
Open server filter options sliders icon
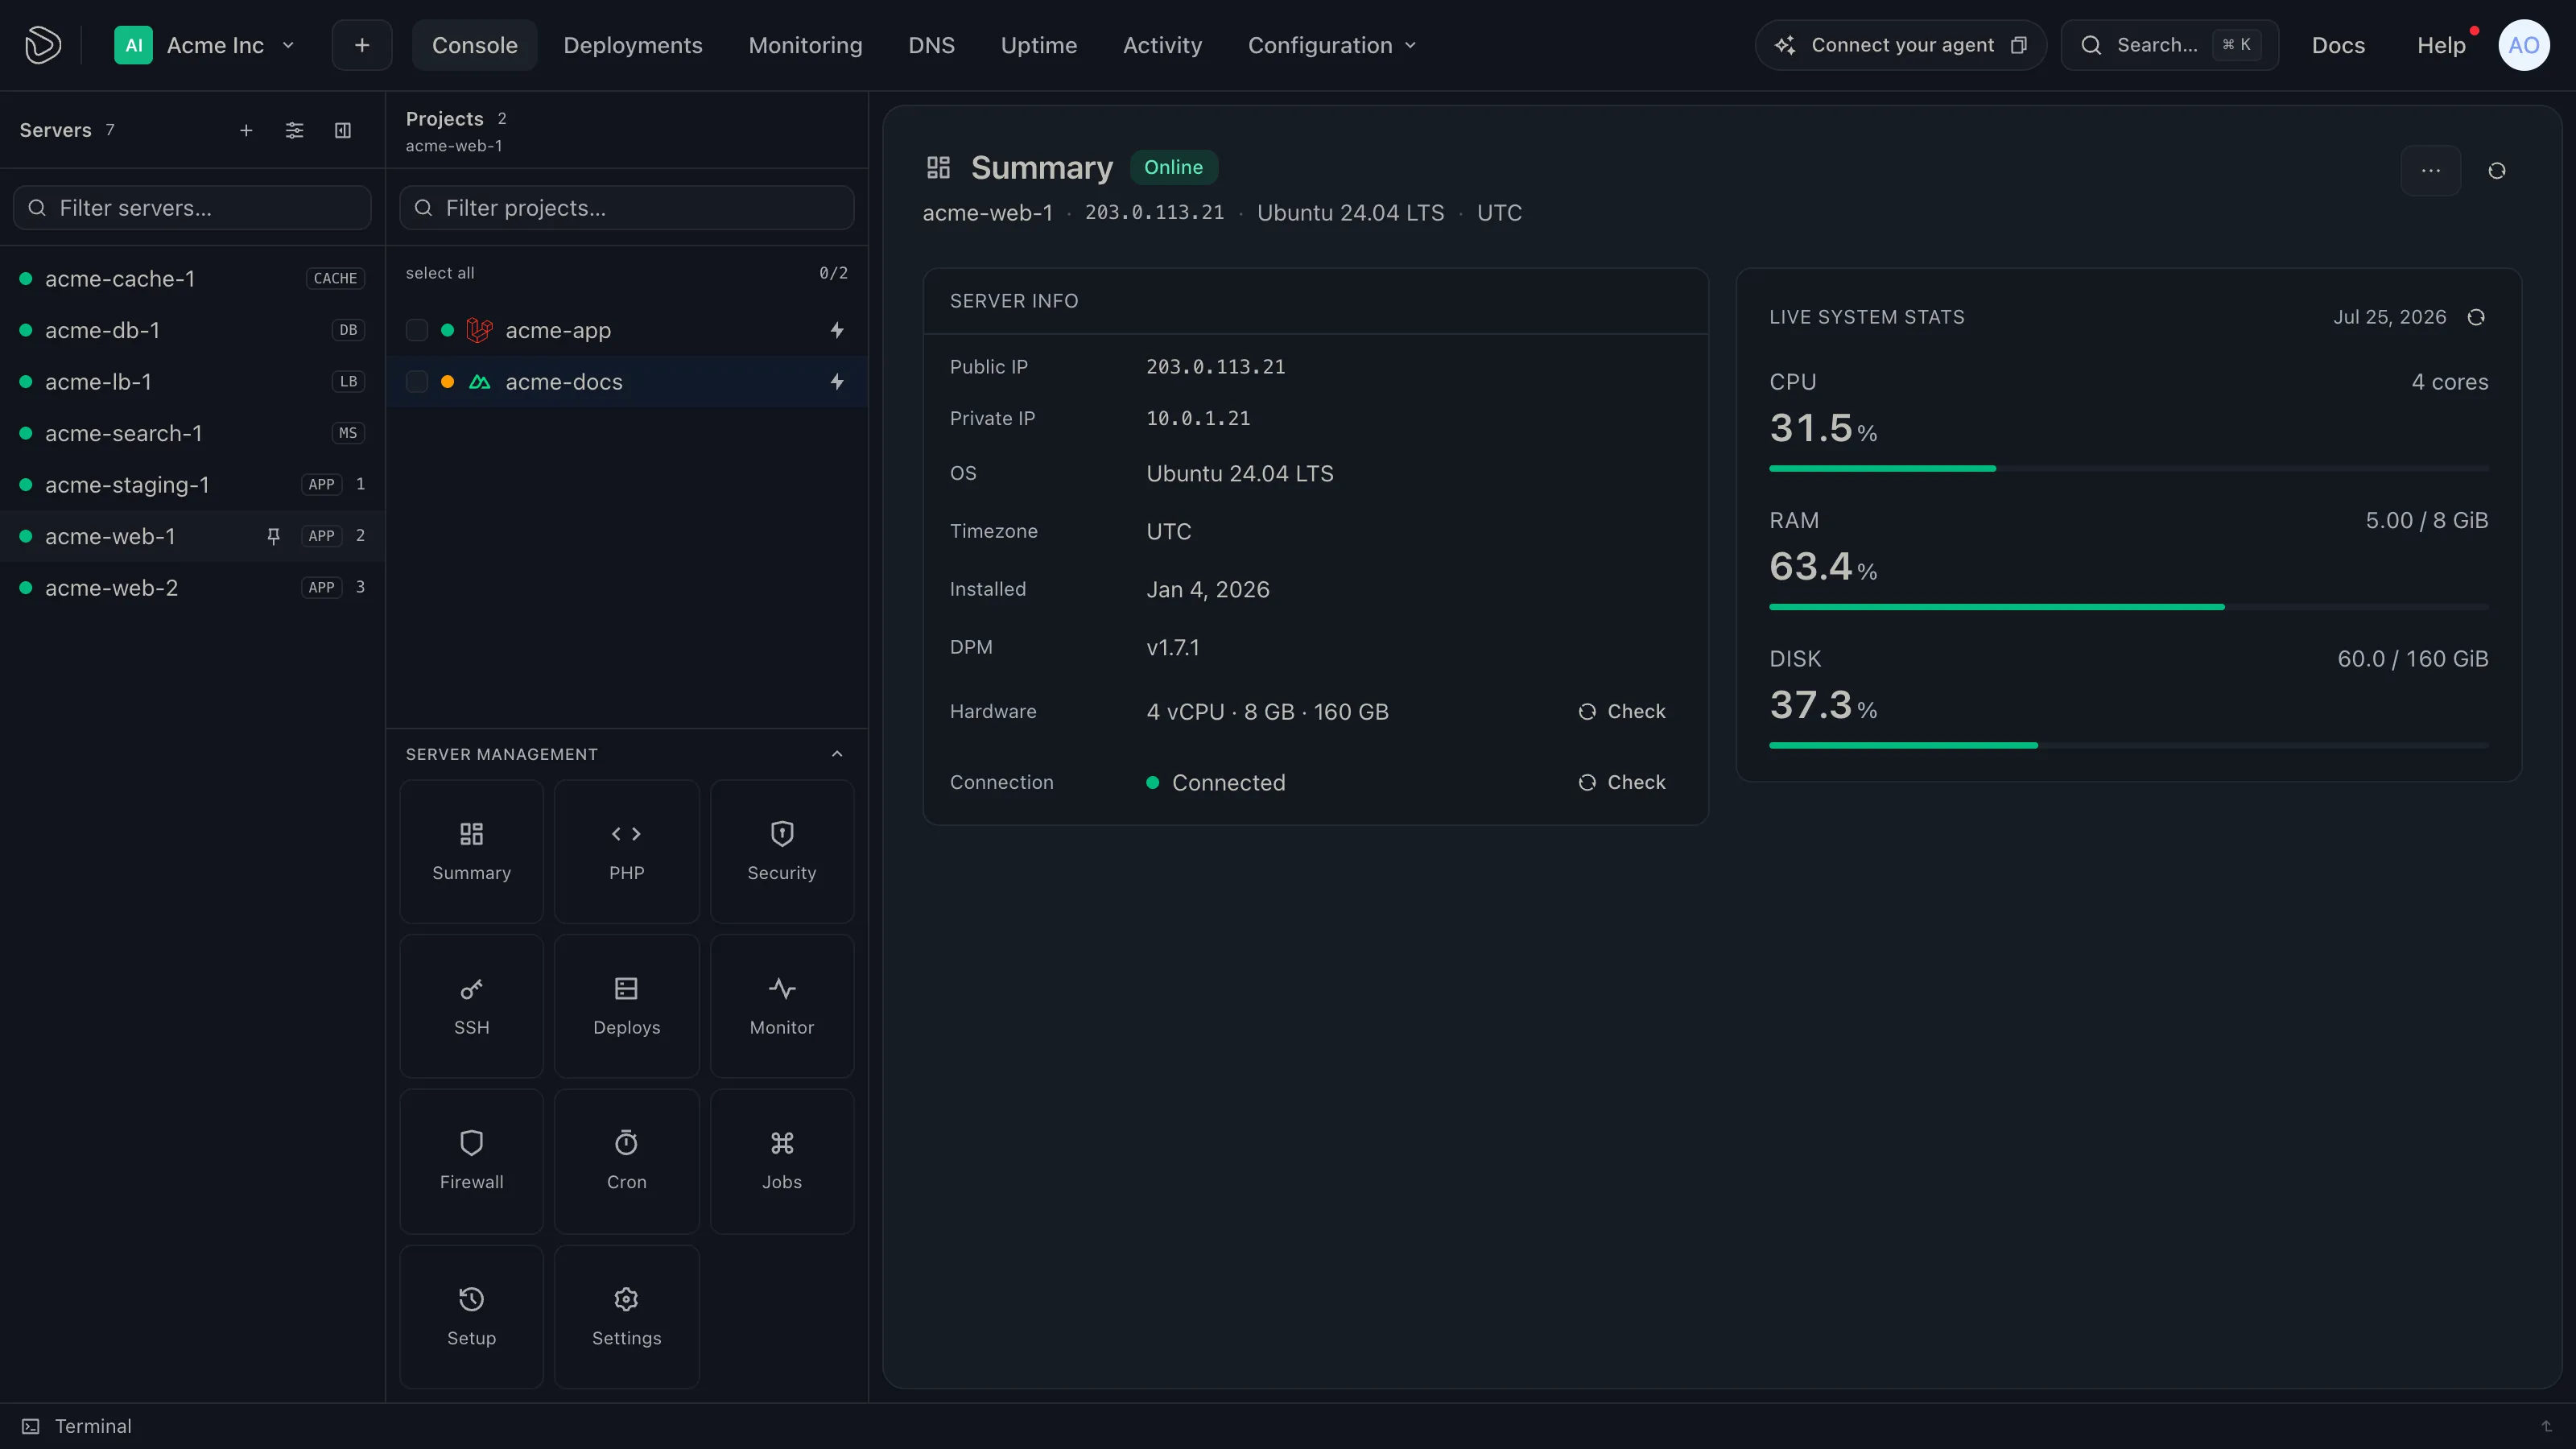[294, 130]
